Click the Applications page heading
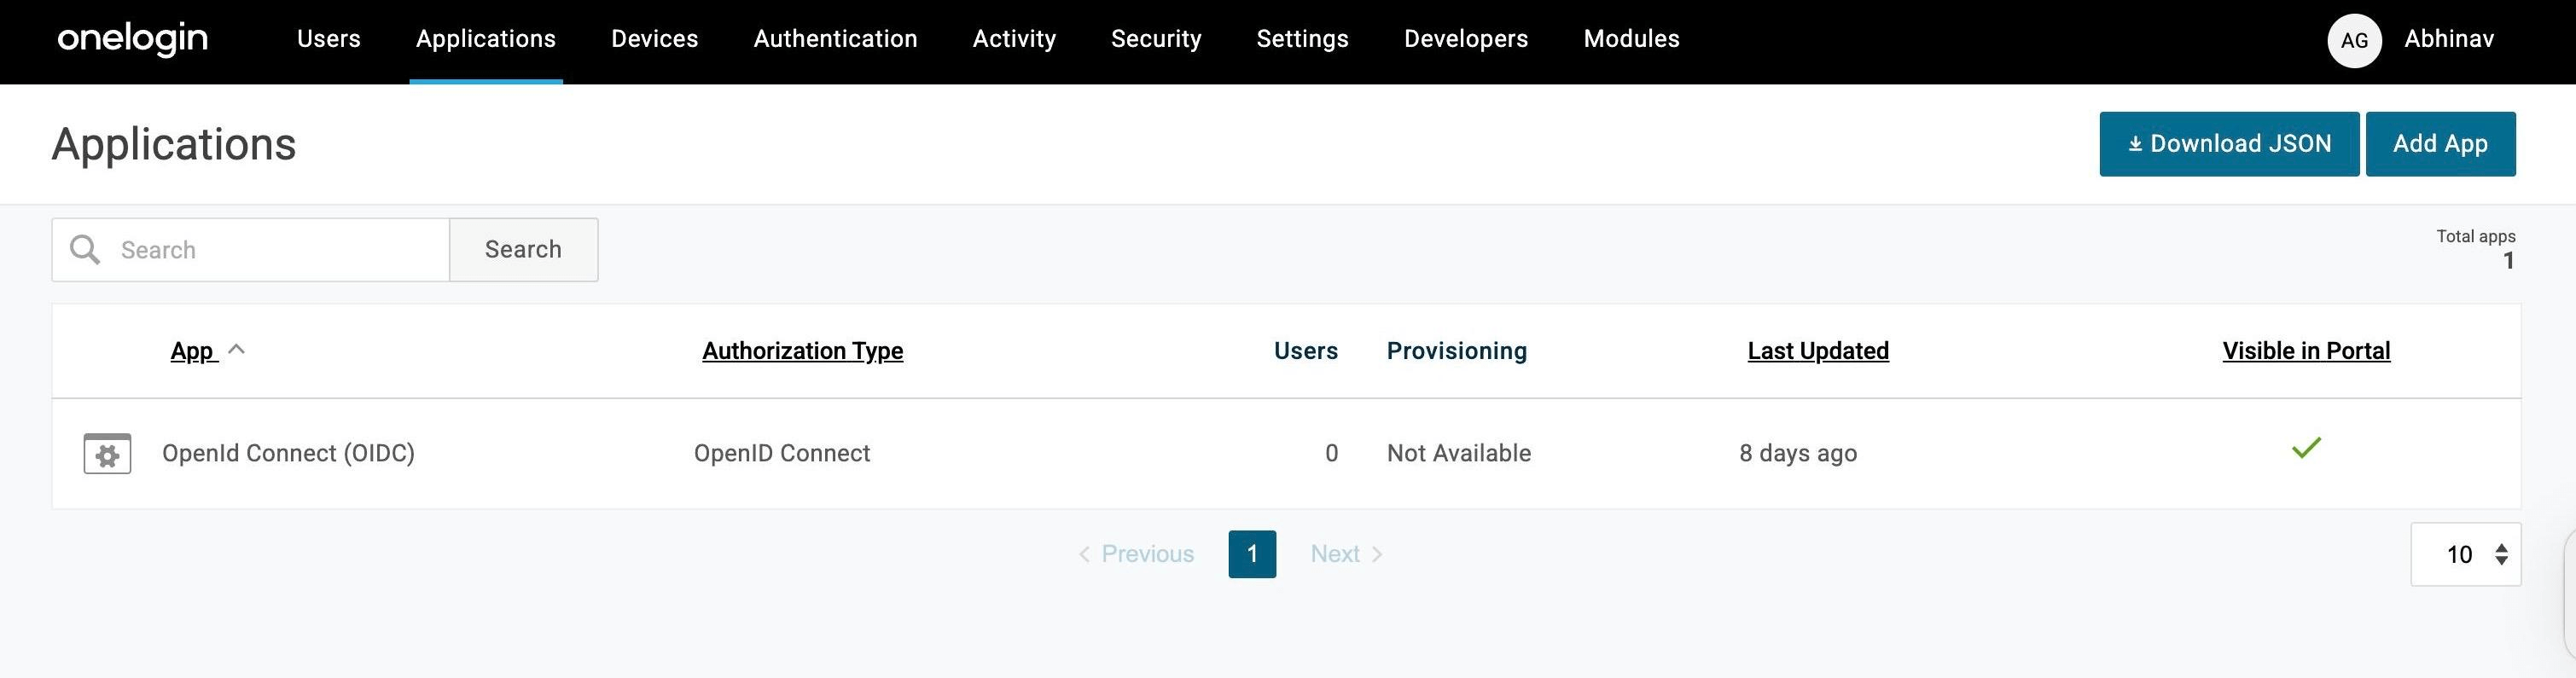The width and height of the screenshot is (2576, 678). [x=174, y=144]
